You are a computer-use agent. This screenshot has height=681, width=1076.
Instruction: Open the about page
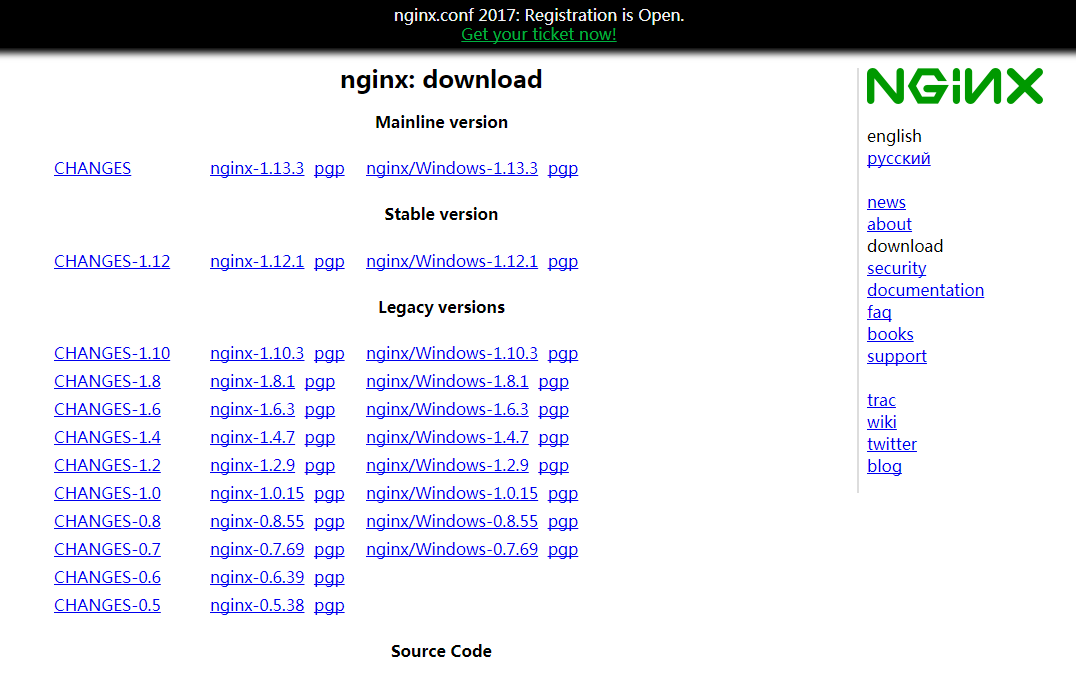889,225
